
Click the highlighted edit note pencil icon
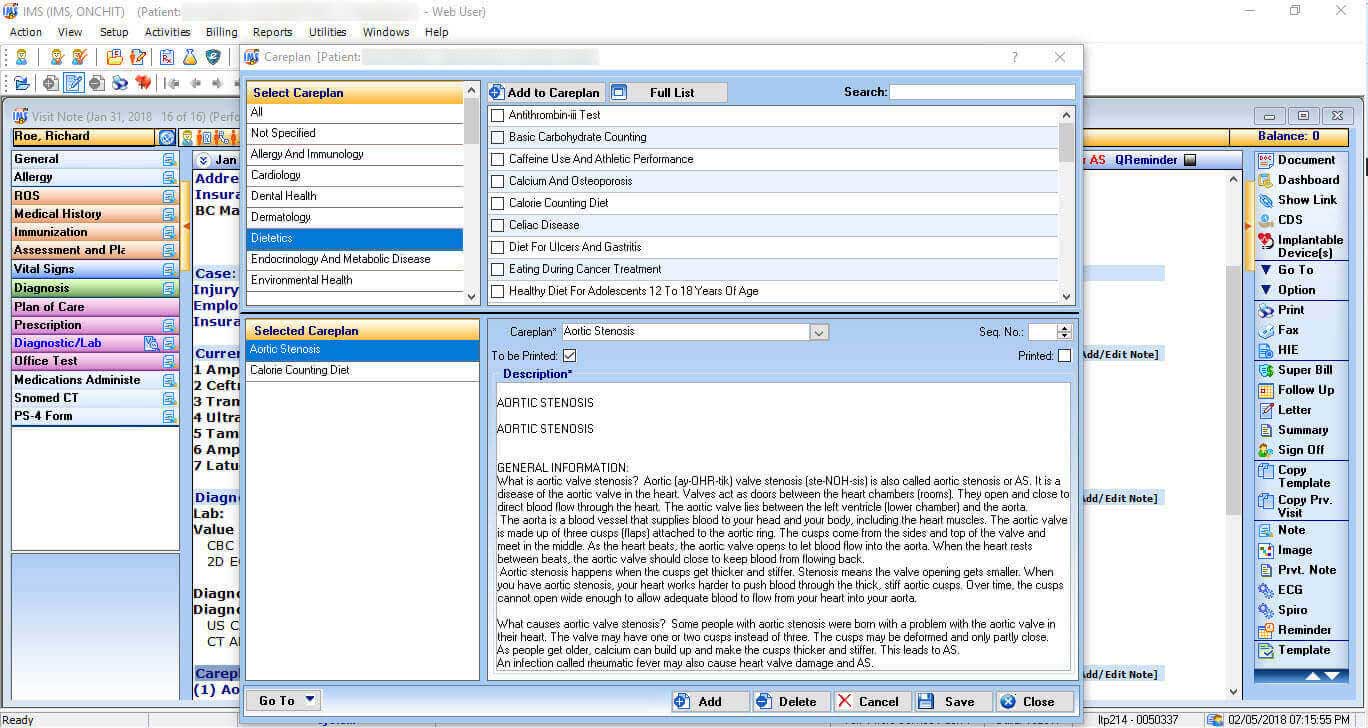click(73, 83)
